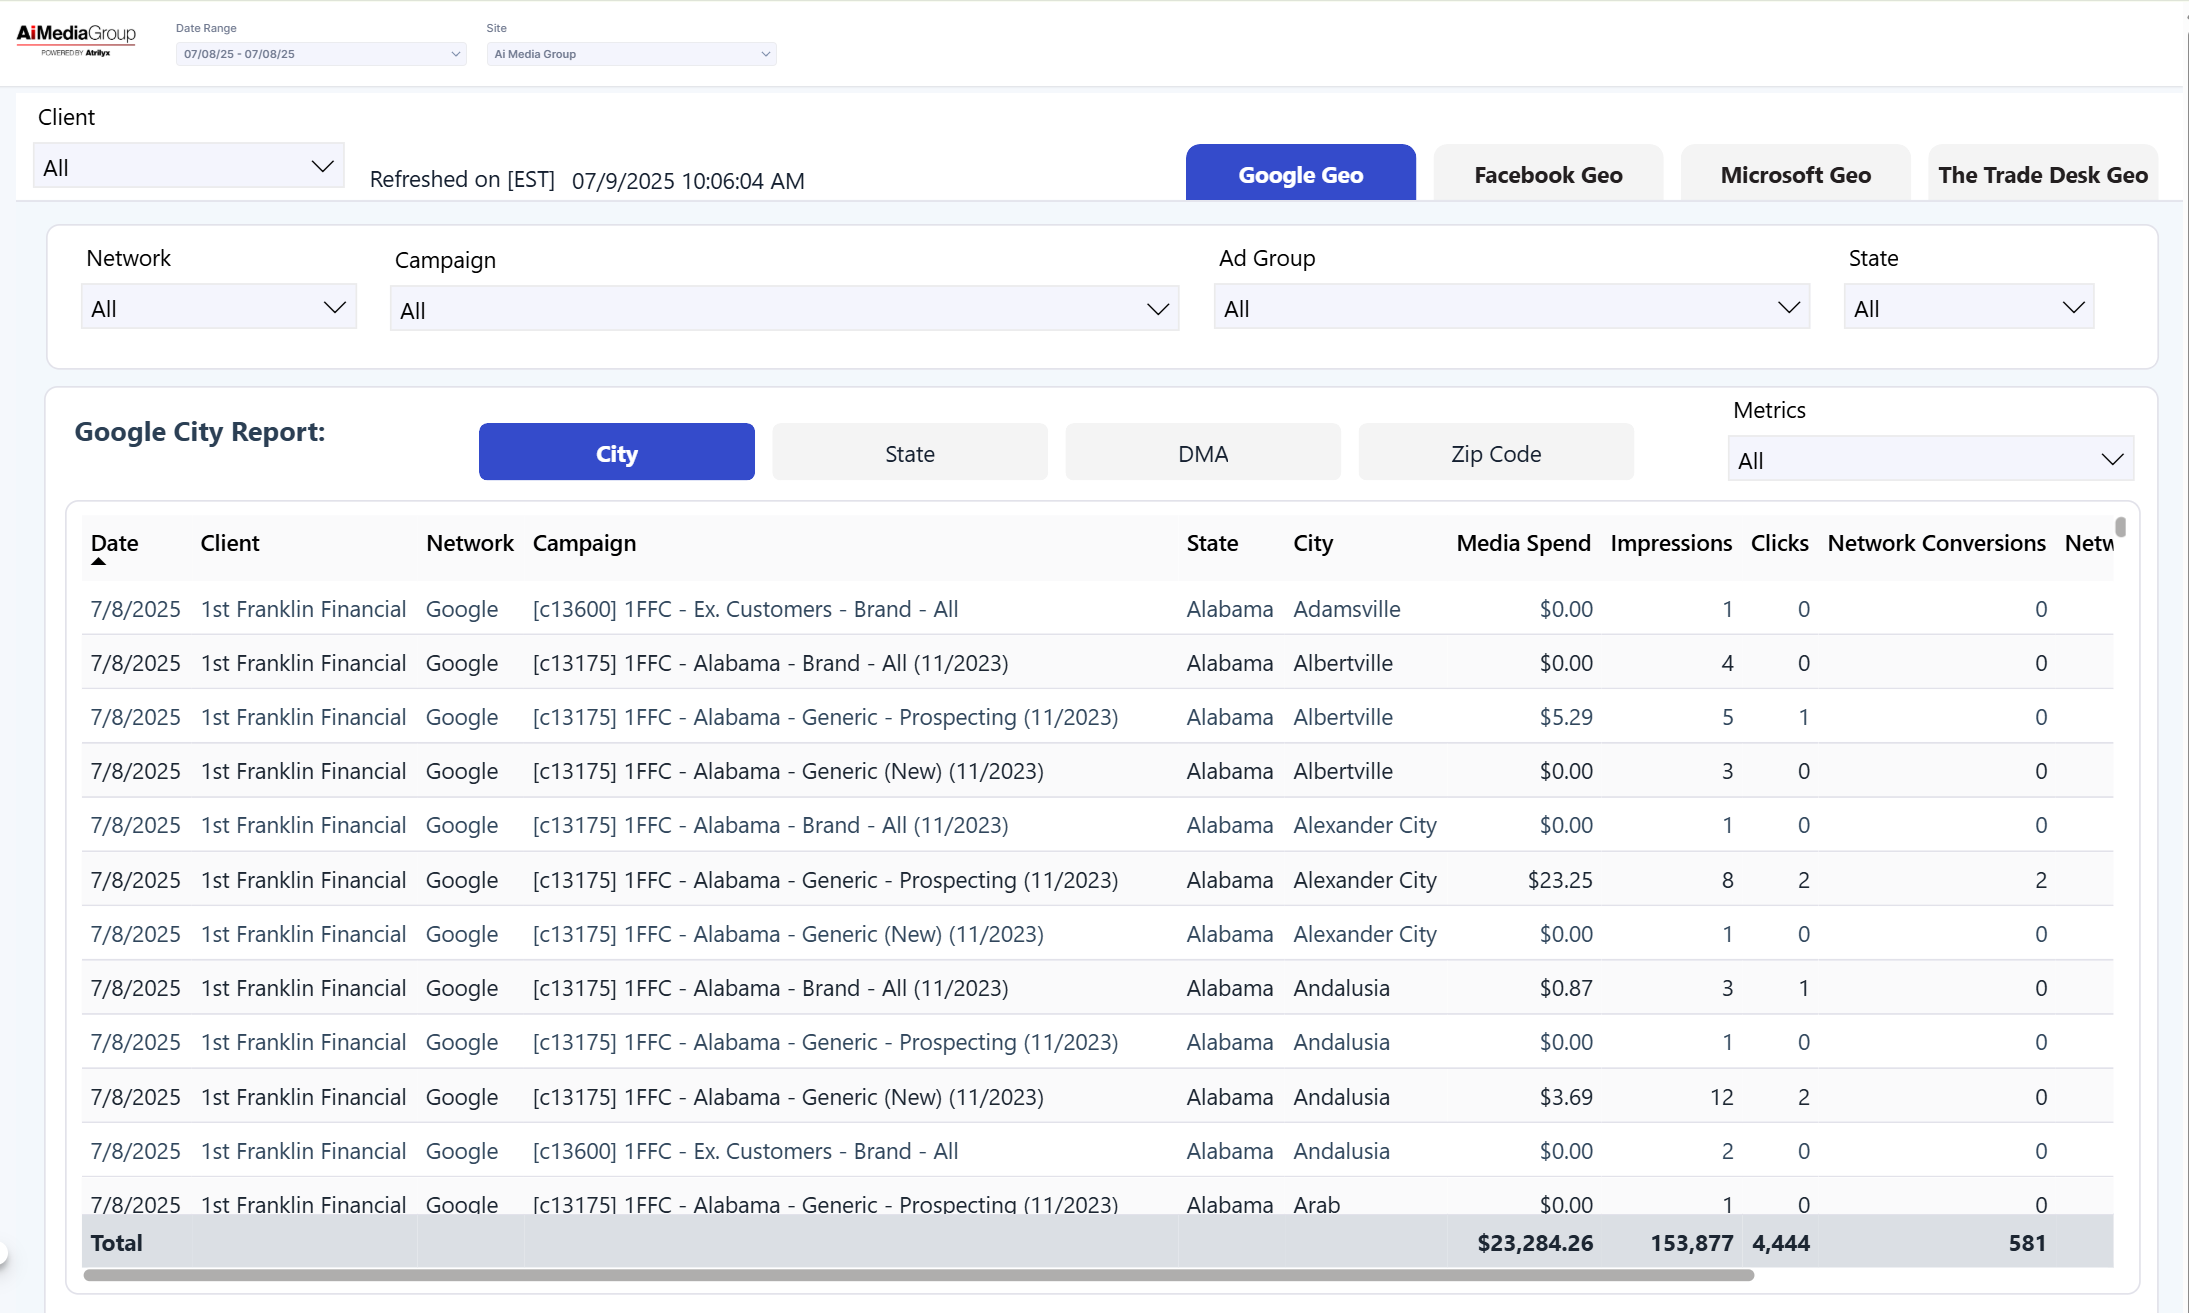
Task: Open the Metrics dropdown
Action: (x=1930, y=460)
